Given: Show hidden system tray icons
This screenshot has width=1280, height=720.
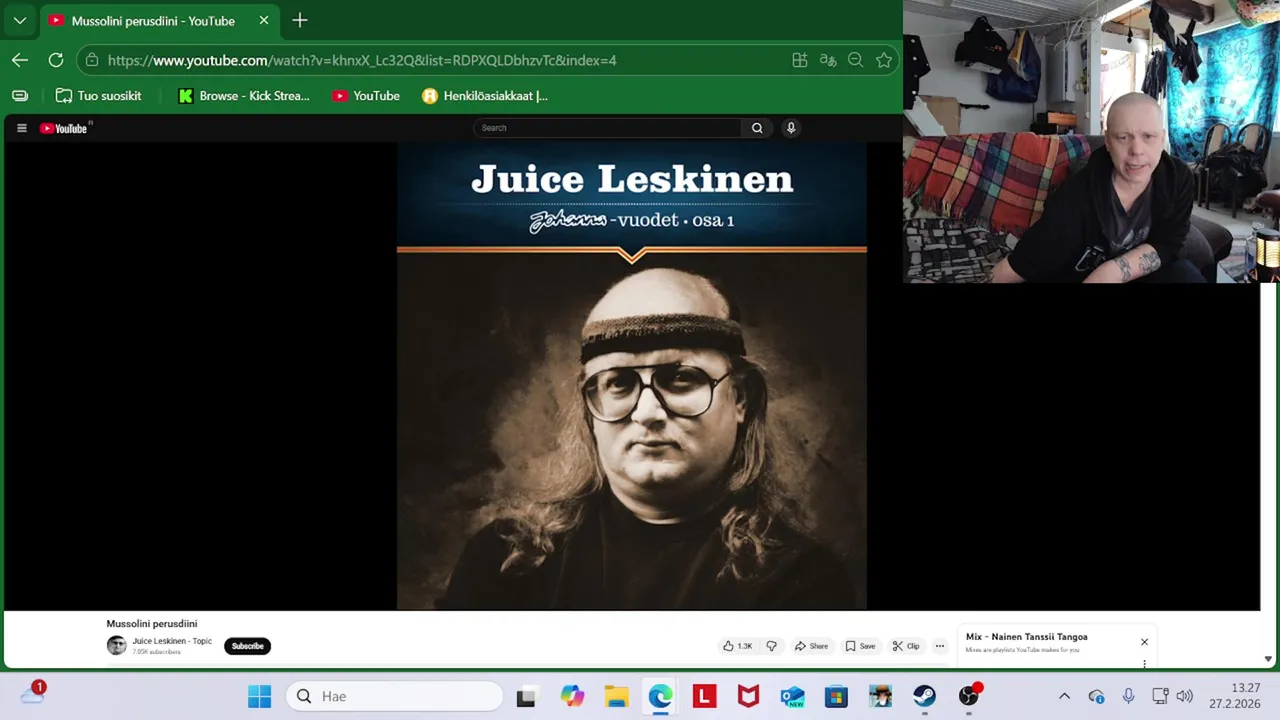Looking at the screenshot, I should pos(1064,696).
